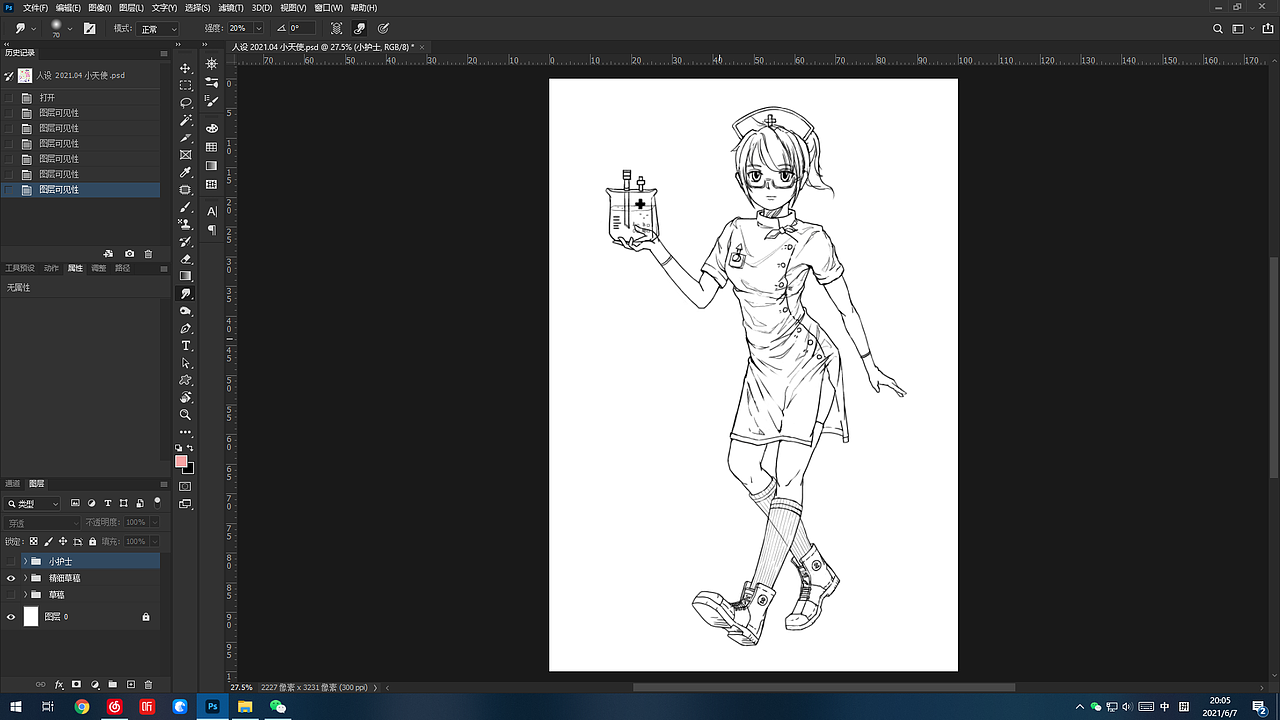Toggle the layer filter switch on

(157, 502)
